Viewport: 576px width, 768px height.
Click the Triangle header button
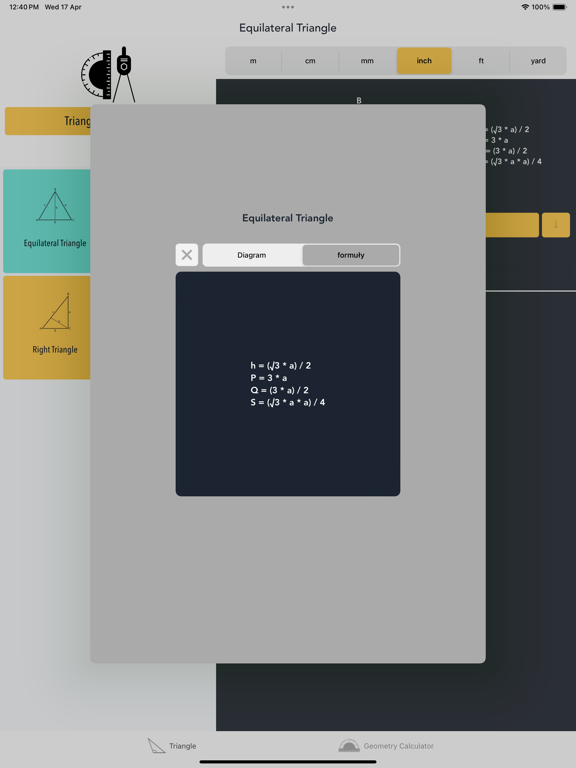[x=48, y=121]
